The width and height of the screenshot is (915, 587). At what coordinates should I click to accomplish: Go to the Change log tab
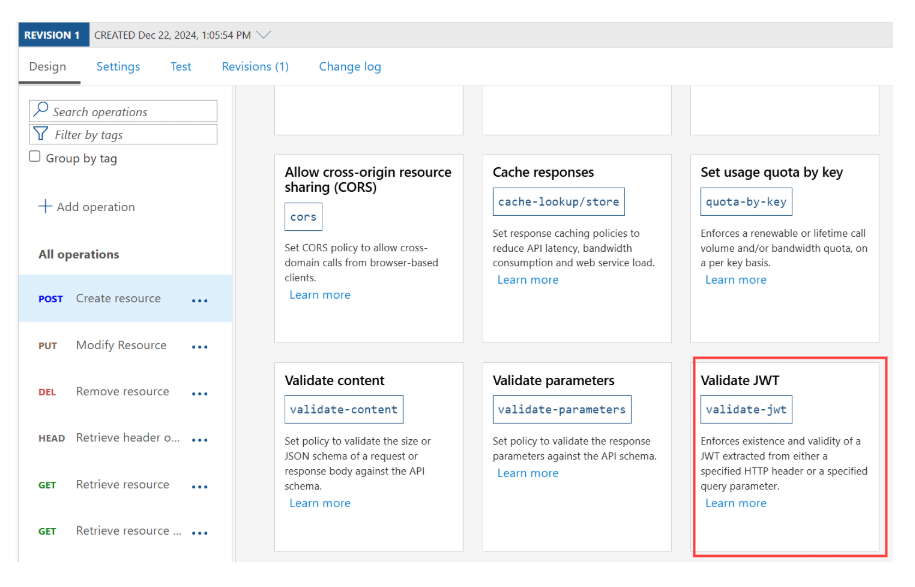point(350,67)
